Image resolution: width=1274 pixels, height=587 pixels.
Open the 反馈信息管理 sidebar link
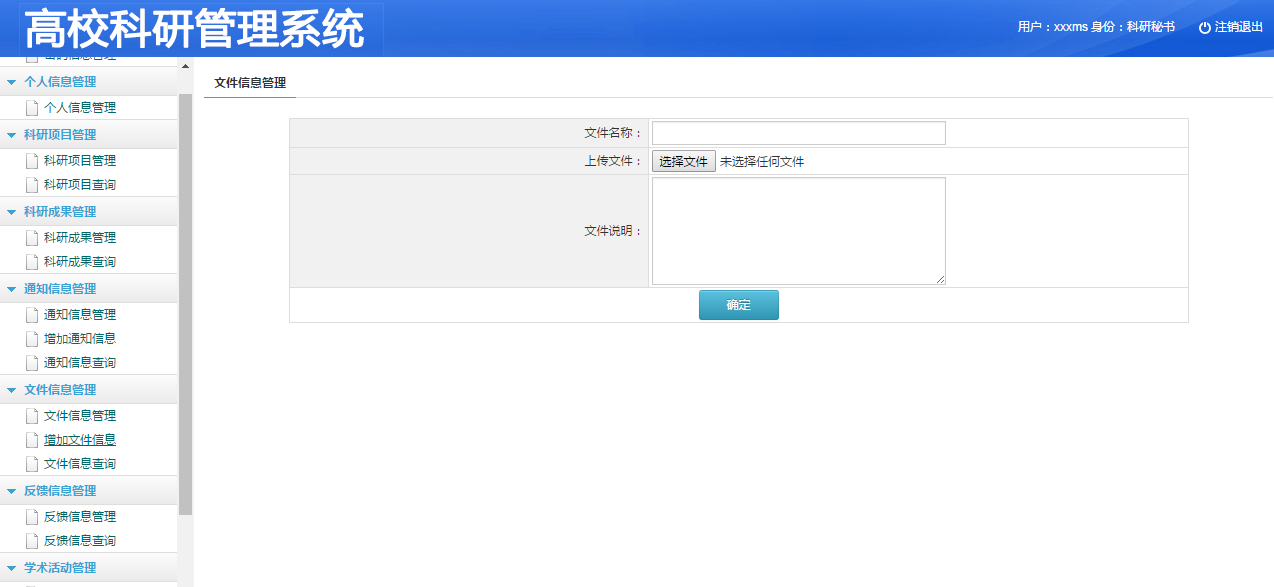click(x=80, y=517)
